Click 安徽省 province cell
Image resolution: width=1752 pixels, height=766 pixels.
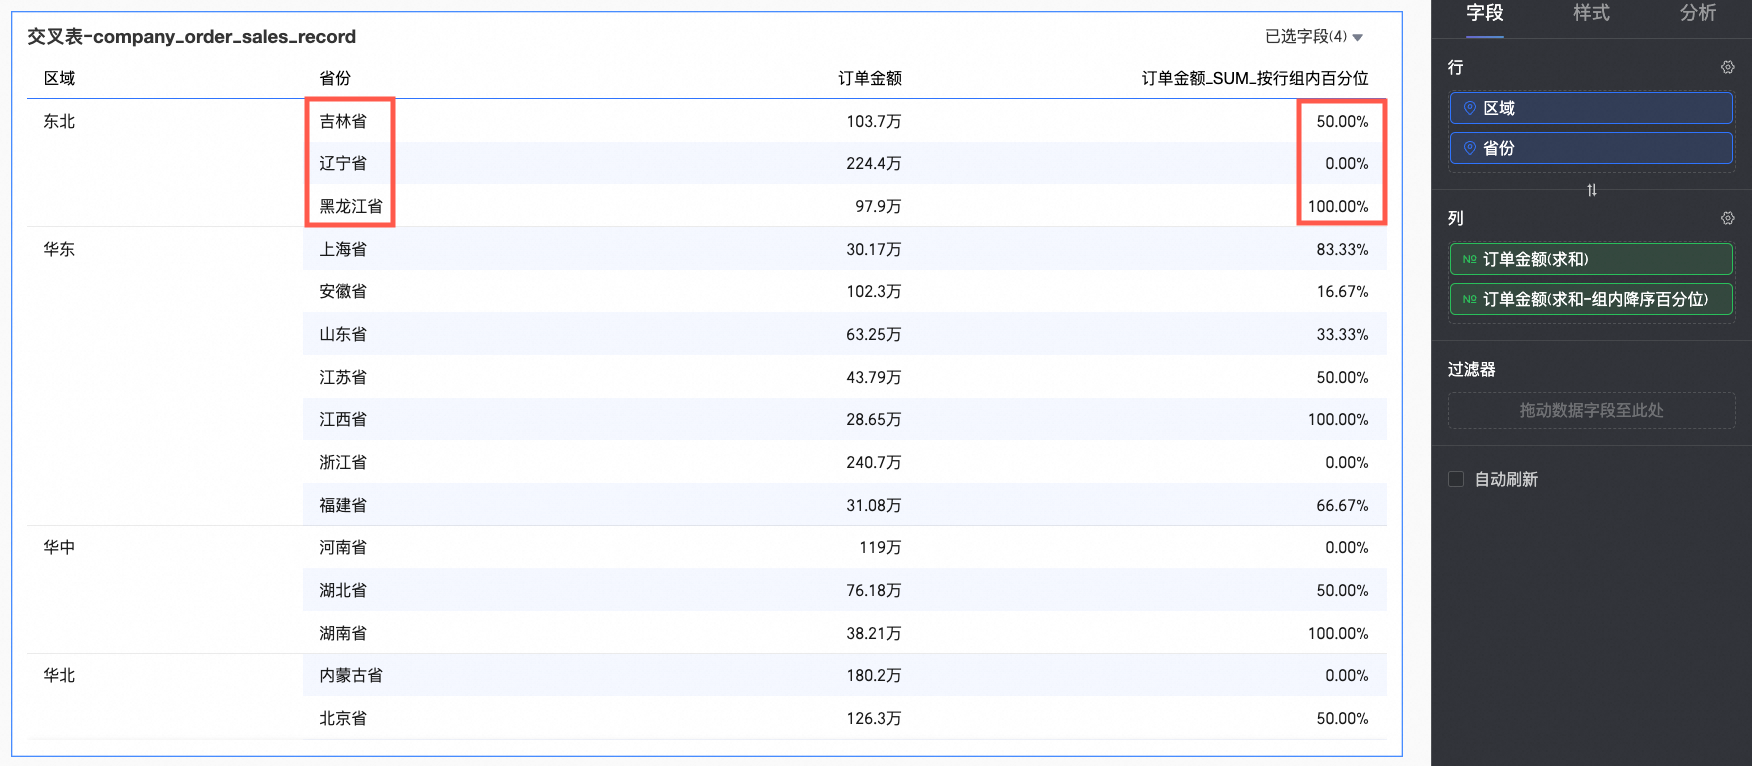343,291
